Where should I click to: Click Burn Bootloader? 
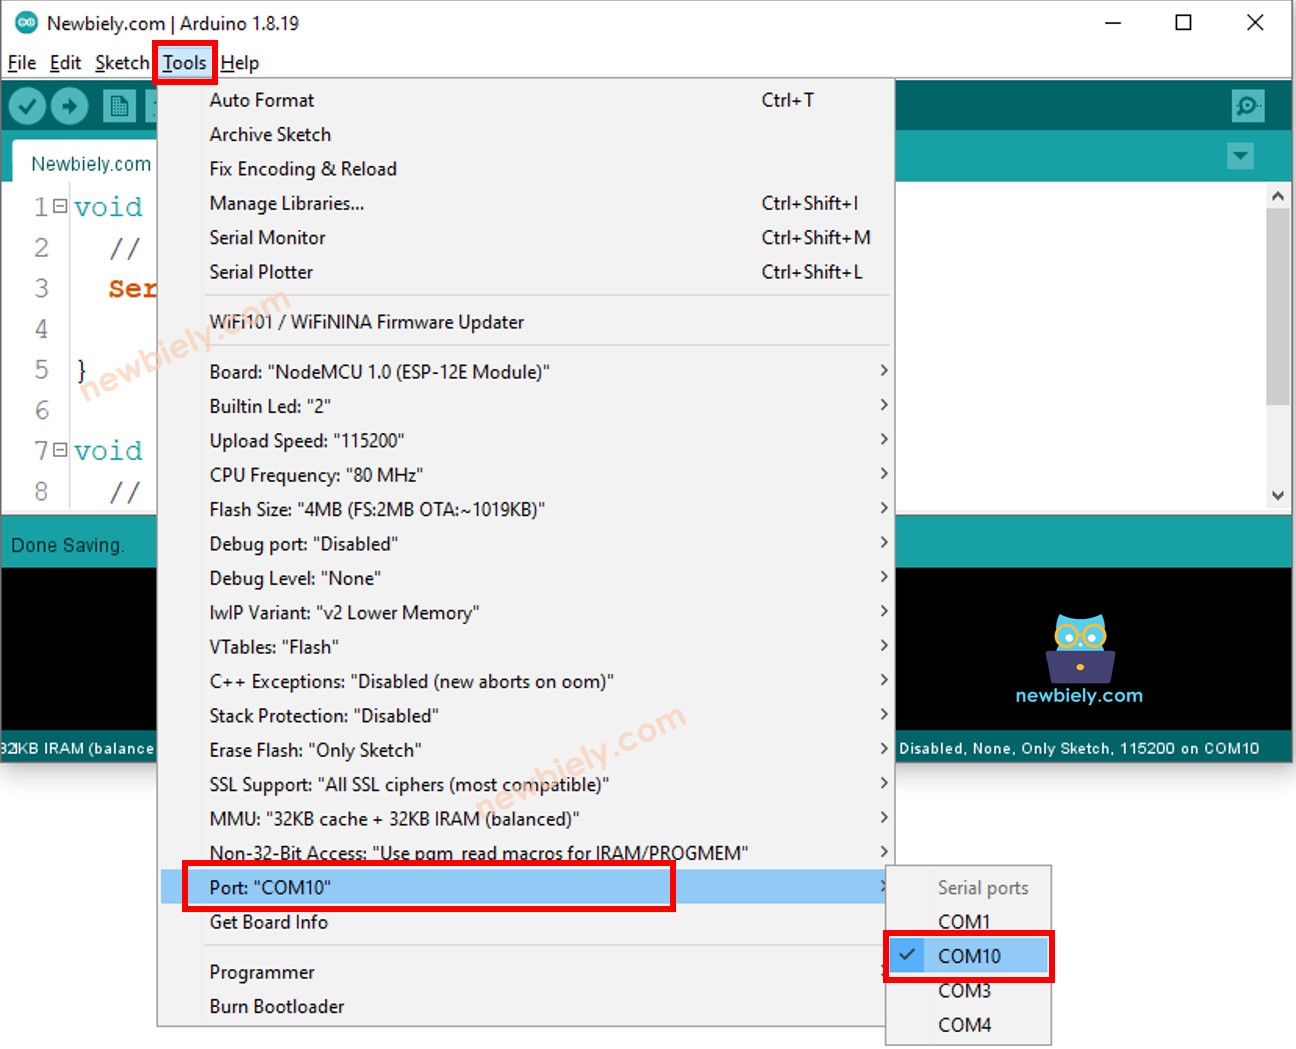tap(277, 1006)
